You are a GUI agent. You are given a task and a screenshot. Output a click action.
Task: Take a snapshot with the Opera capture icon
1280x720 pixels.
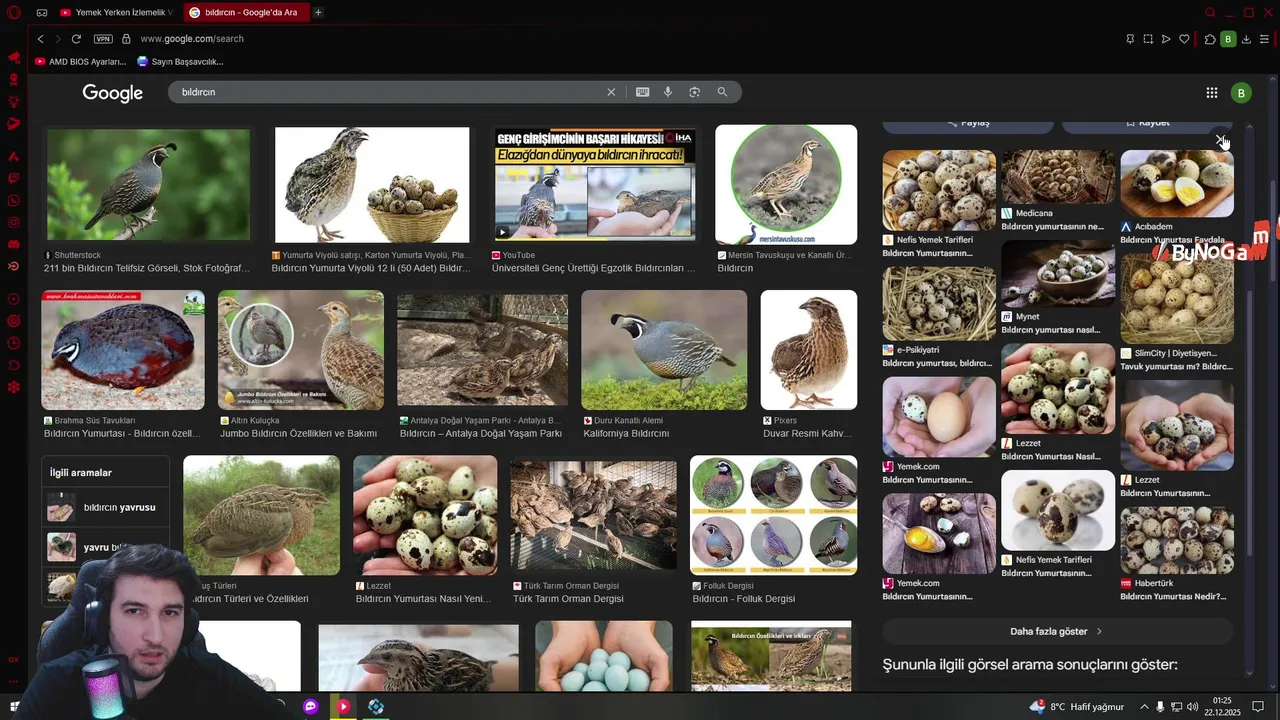(x=1148, y=39)
